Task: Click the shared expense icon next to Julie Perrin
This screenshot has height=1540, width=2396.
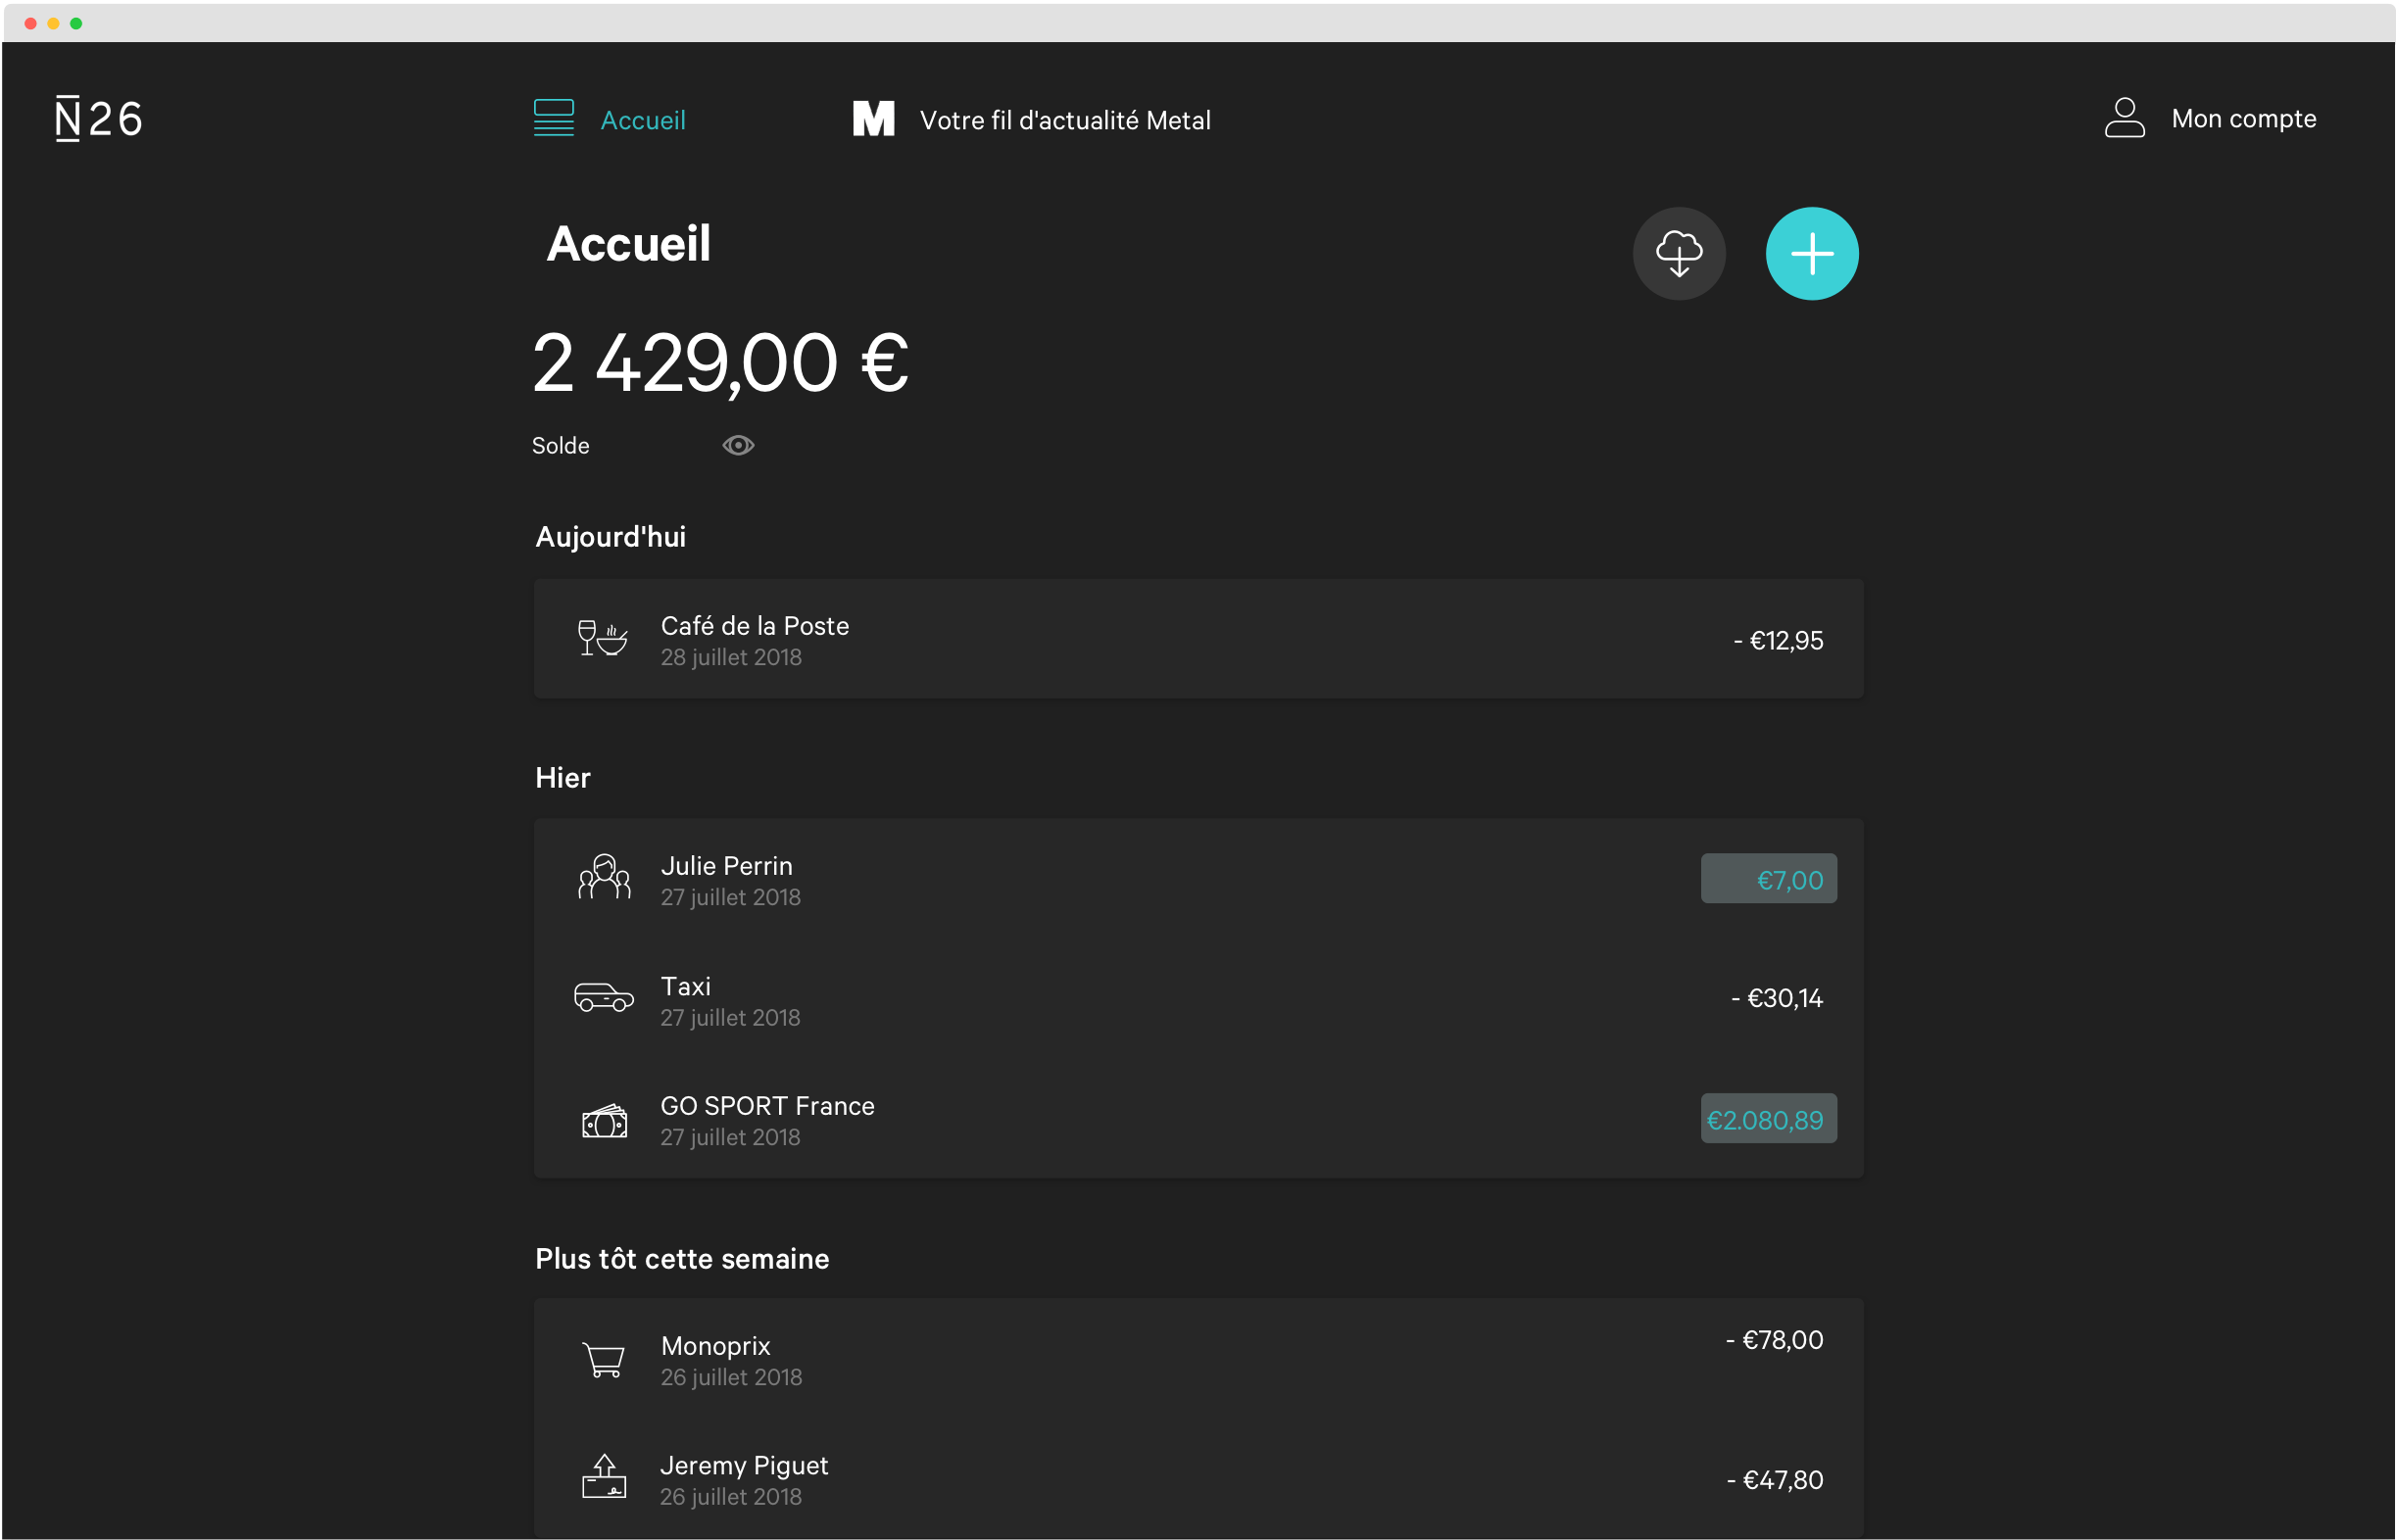Action: [603, 878]
